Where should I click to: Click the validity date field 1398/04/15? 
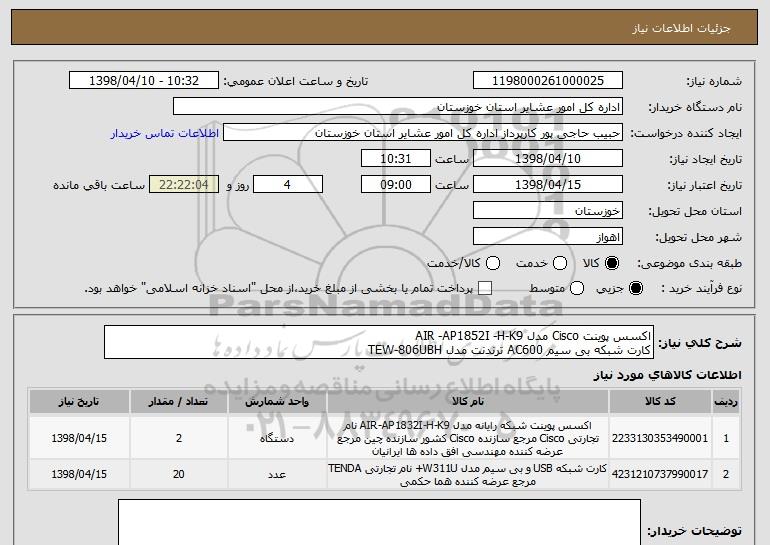548,185
